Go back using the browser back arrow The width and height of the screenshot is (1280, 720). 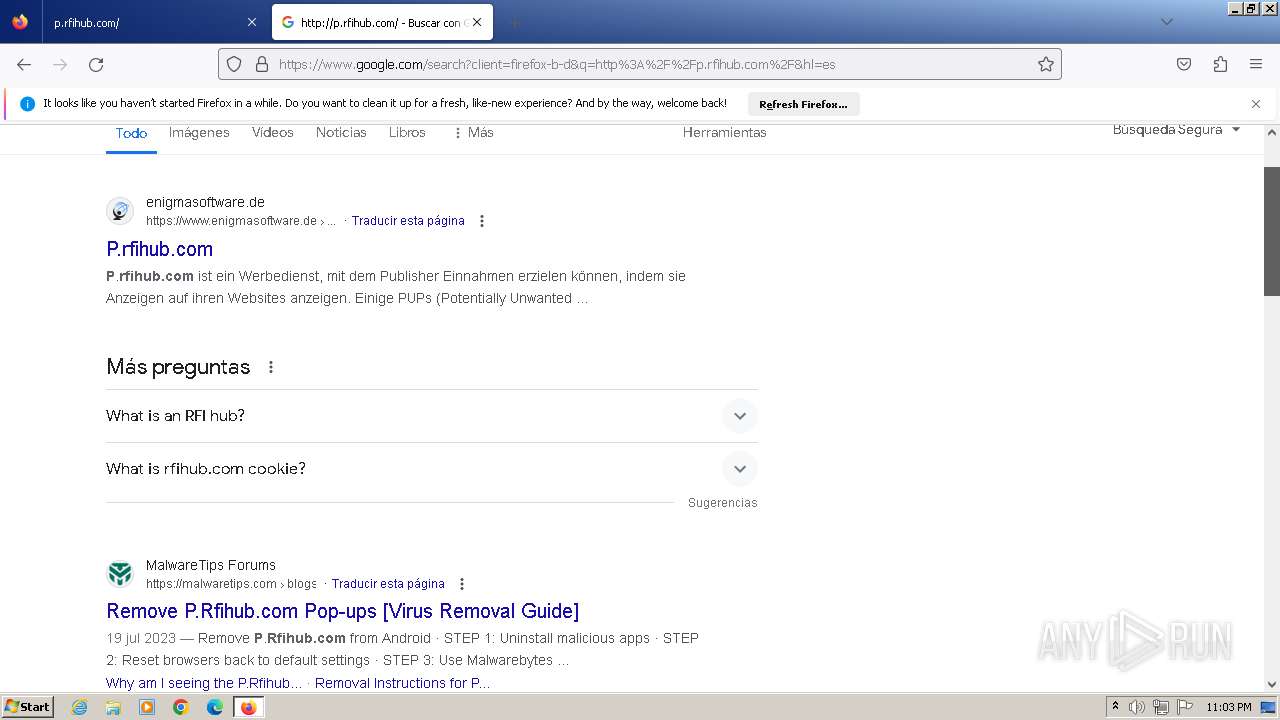point(24,64)
